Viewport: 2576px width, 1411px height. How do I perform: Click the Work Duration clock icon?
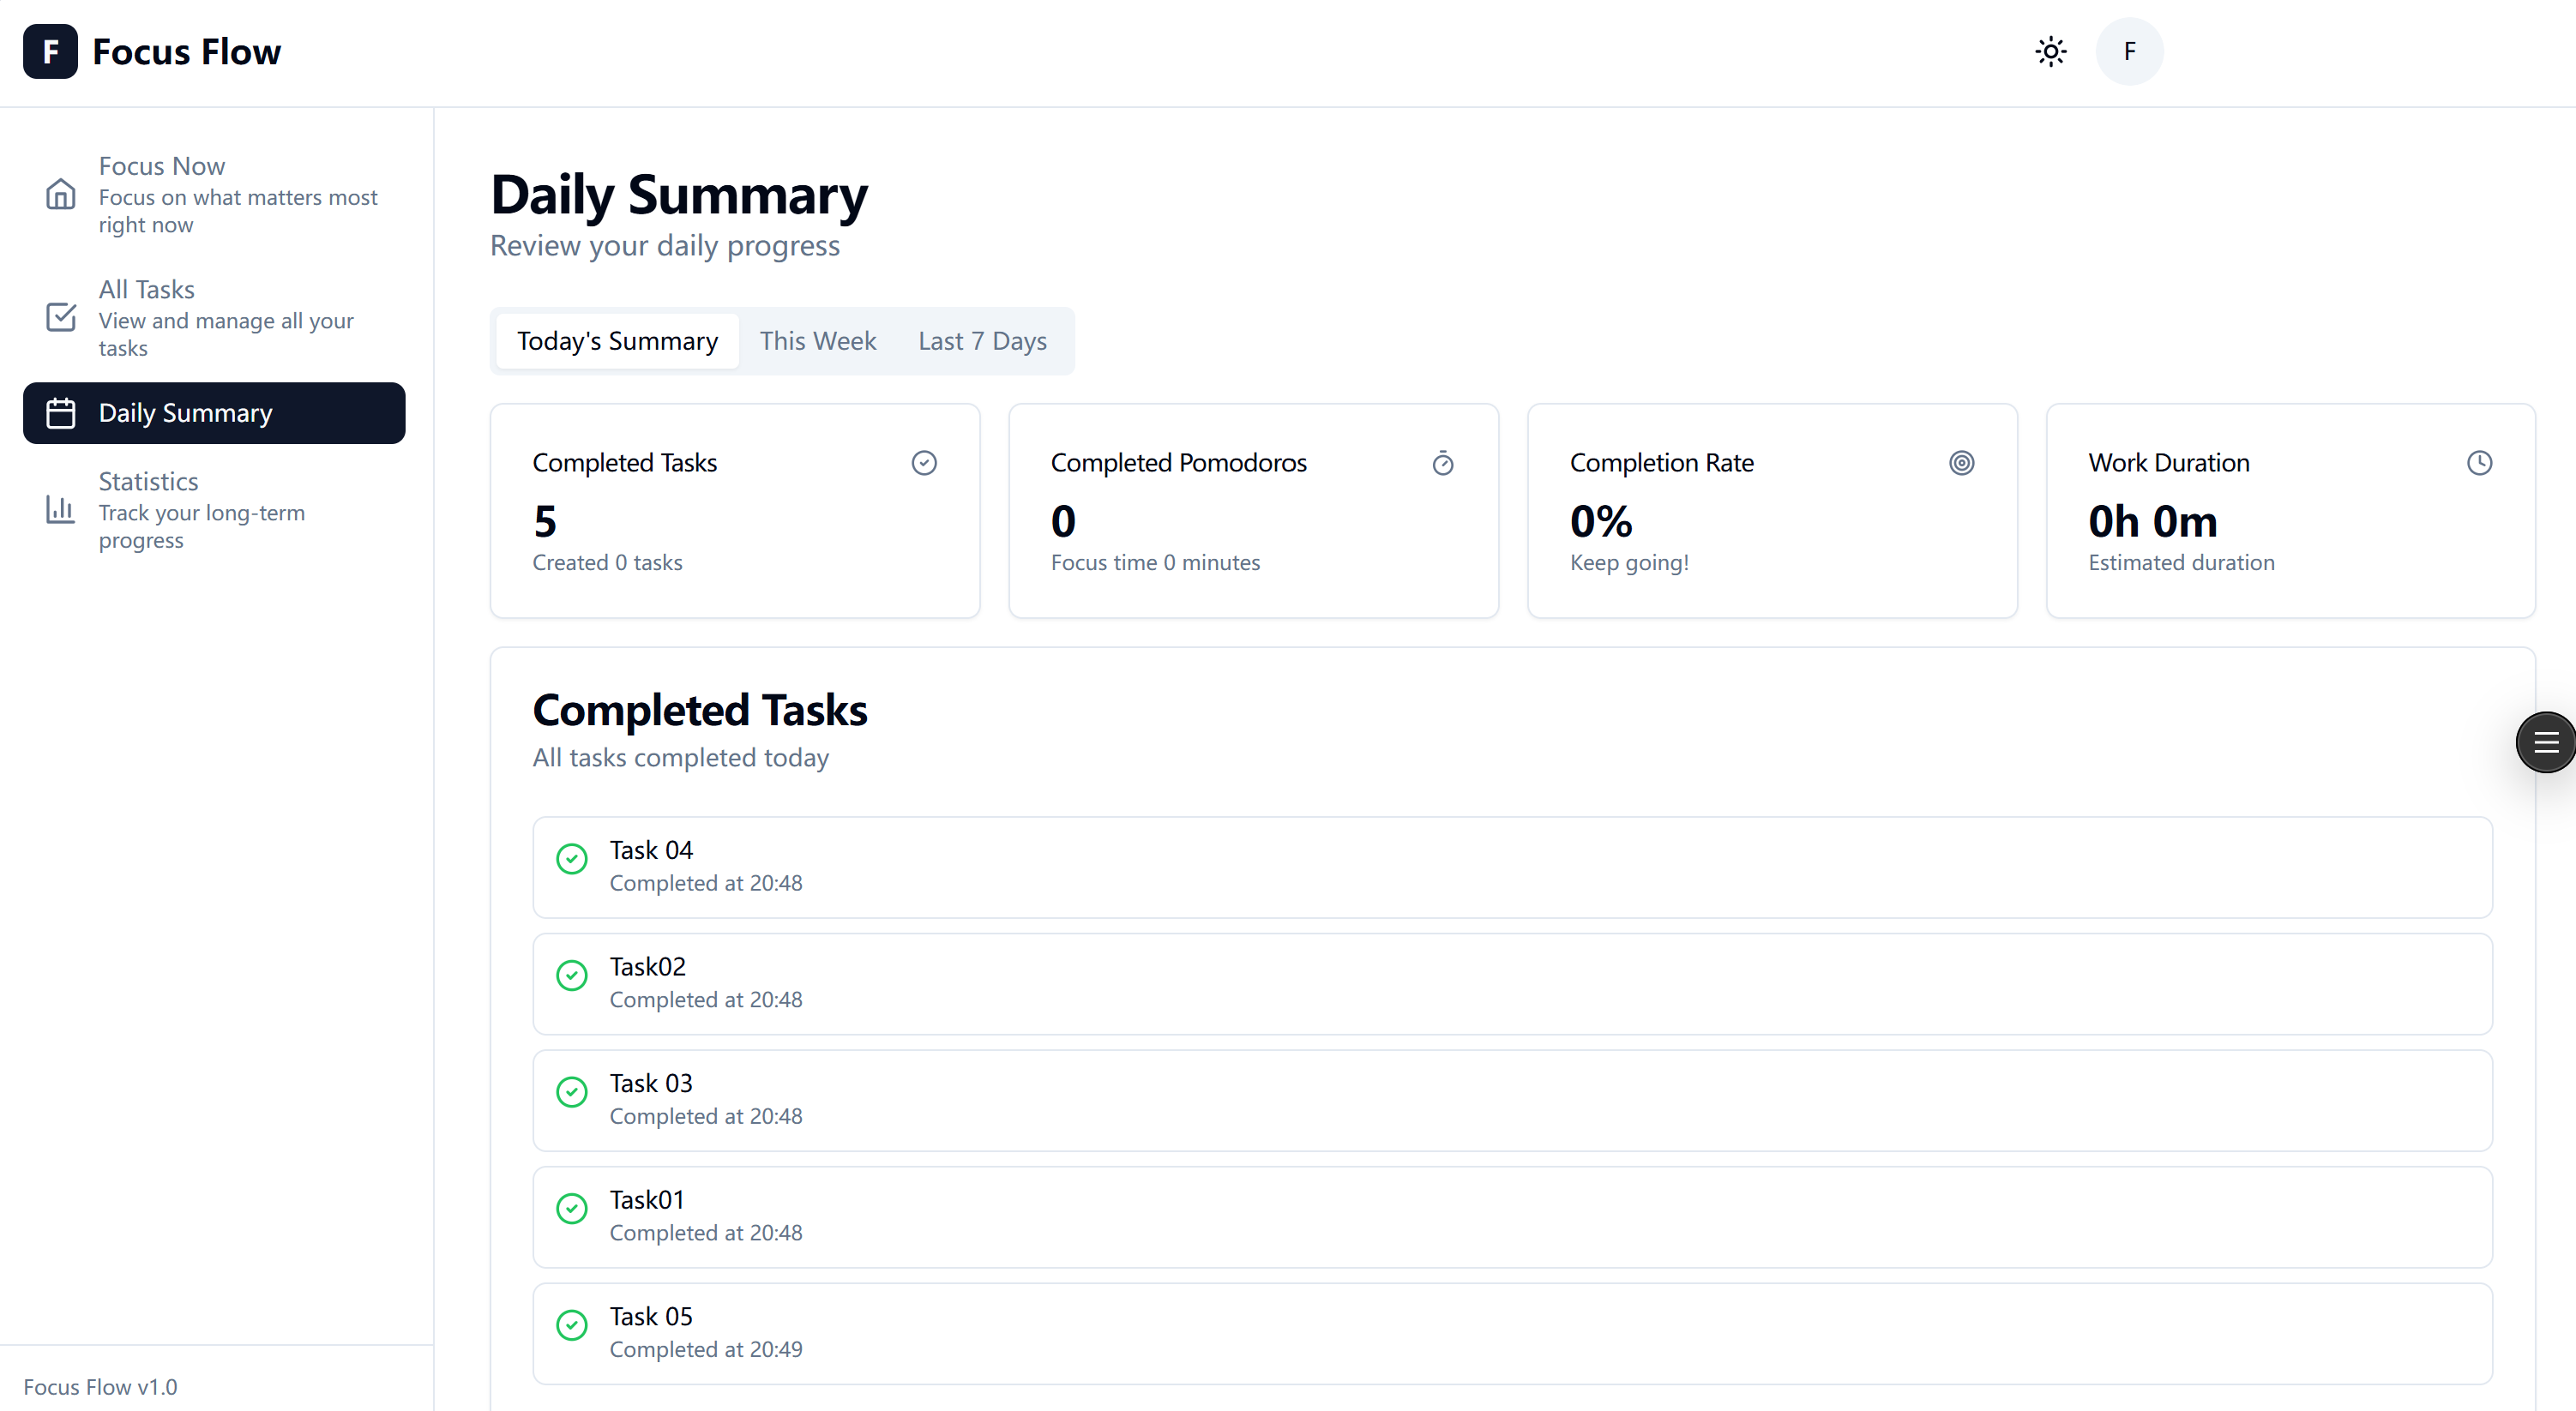tap(2479, 463)
